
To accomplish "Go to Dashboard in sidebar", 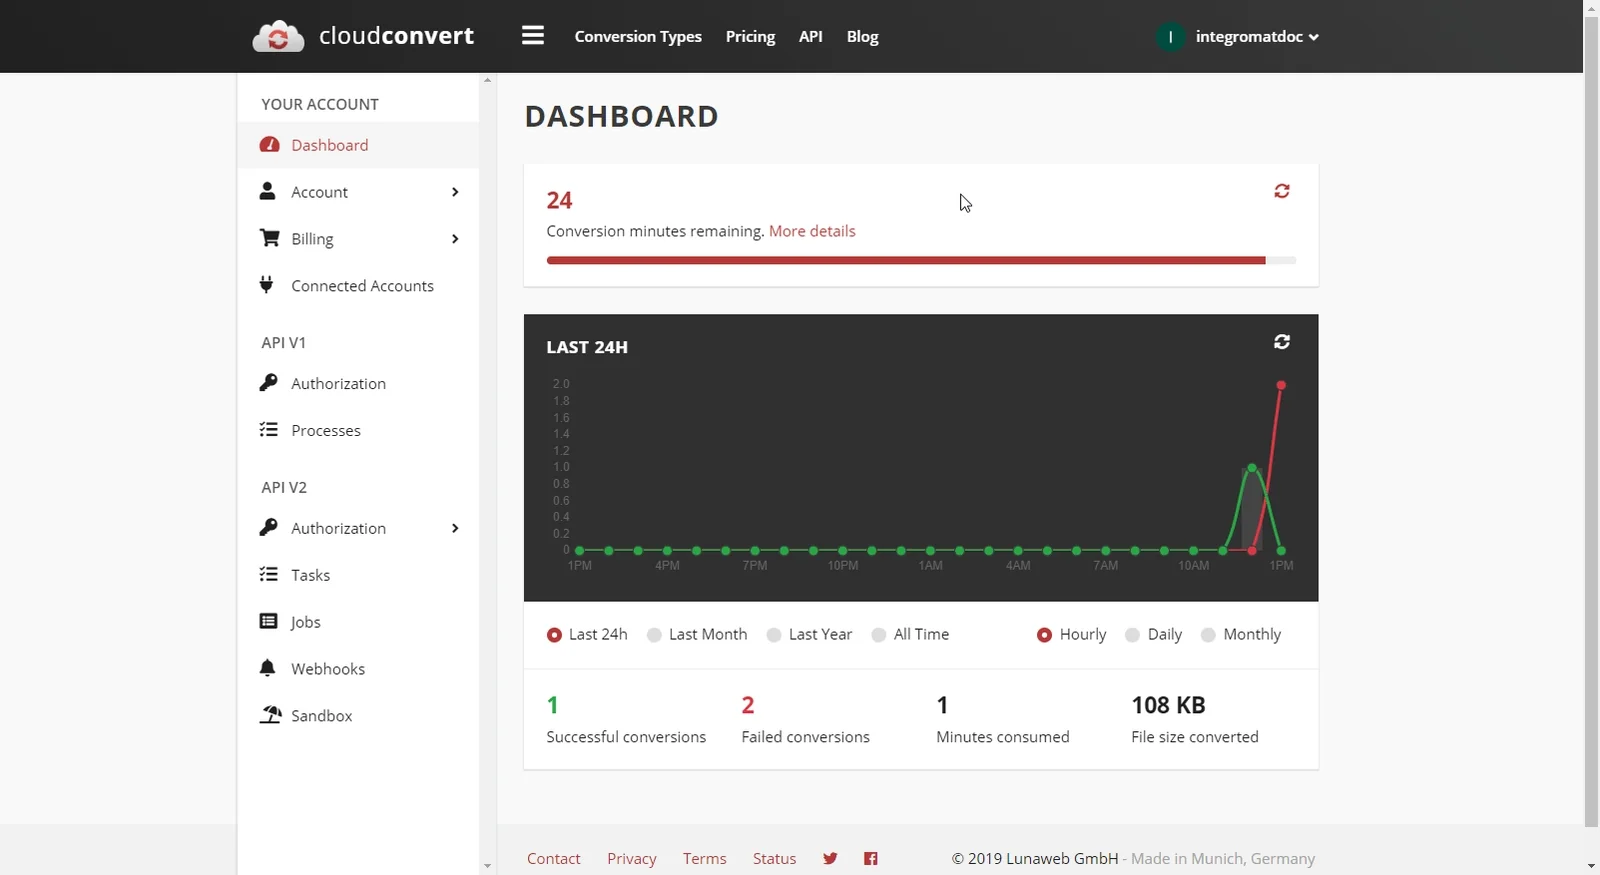I will point(358,145).
